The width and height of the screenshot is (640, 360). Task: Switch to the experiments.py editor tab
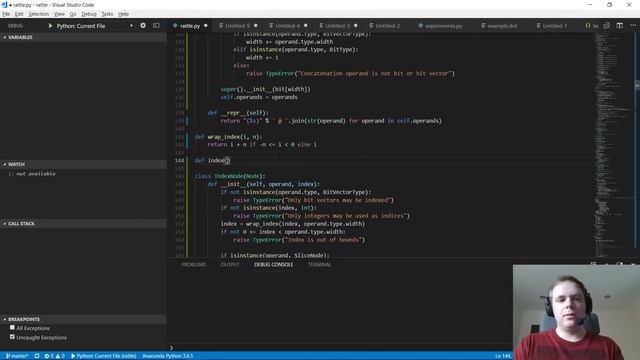[x=443, y=26]
